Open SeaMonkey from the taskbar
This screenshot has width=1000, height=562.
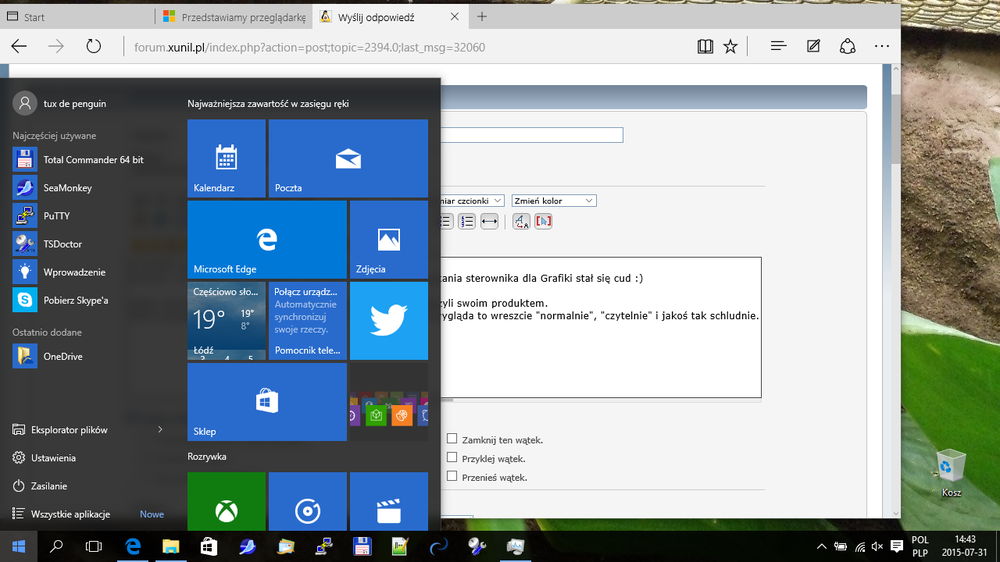coord(247,547)
